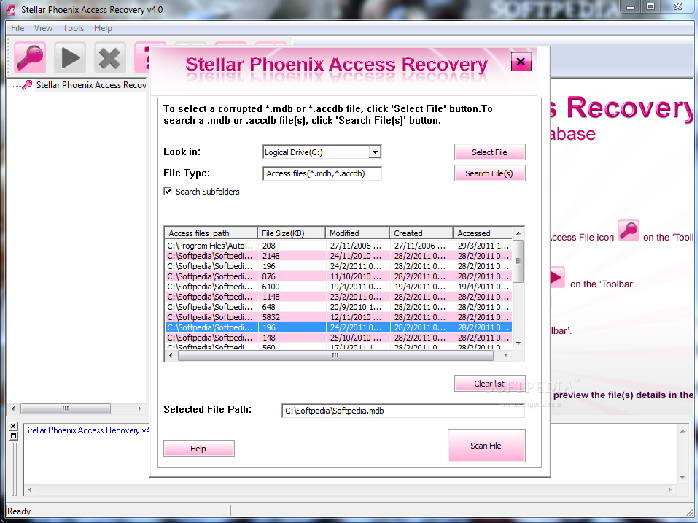The height and width of the screenshot is (523, 698).
Task: Click pink play icon in background instructions text
Action: coord(555,277)
